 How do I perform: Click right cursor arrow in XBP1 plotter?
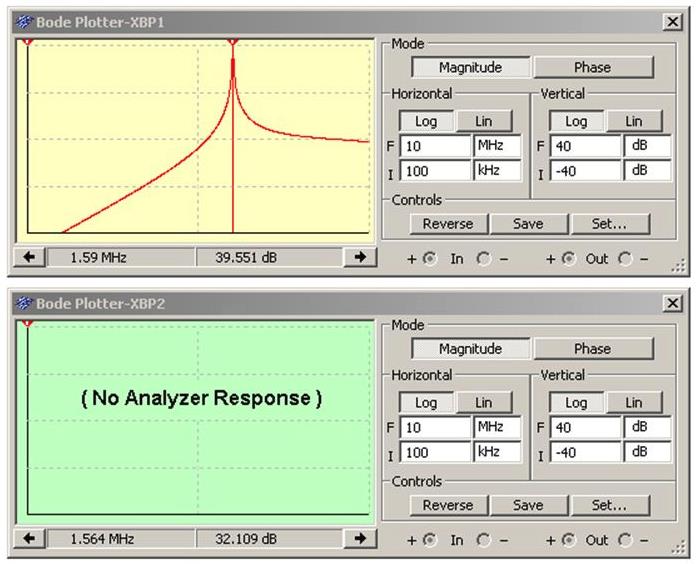coord(359,258)
